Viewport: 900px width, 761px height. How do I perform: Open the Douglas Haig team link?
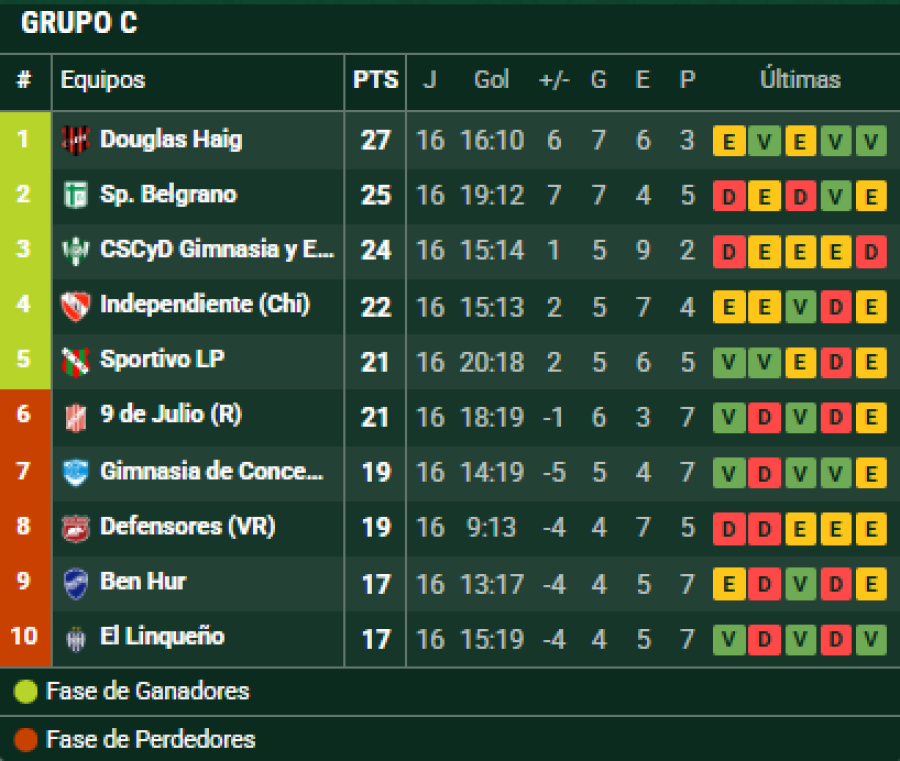pyautogui.click(x=171, y=140)
